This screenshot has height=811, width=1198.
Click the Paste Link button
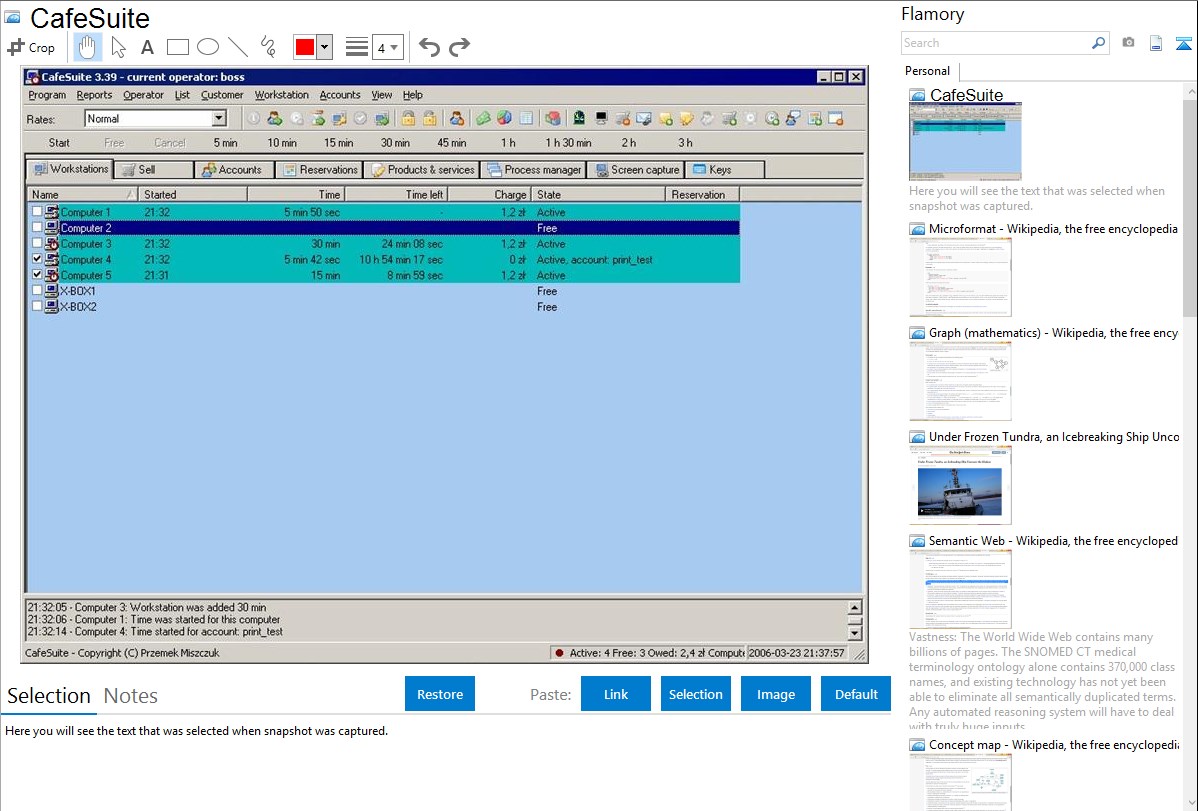tap(616, 694)
